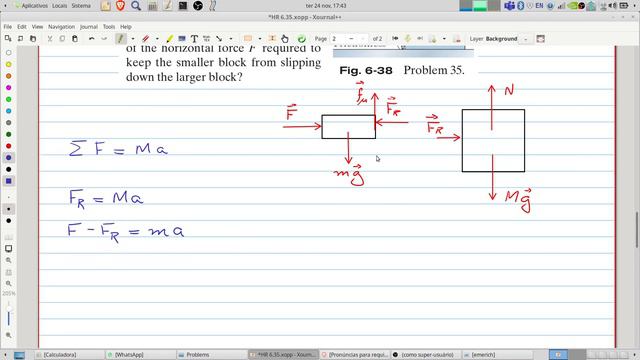
Task: Click the Redo arrow
Action: pos(104,39)
